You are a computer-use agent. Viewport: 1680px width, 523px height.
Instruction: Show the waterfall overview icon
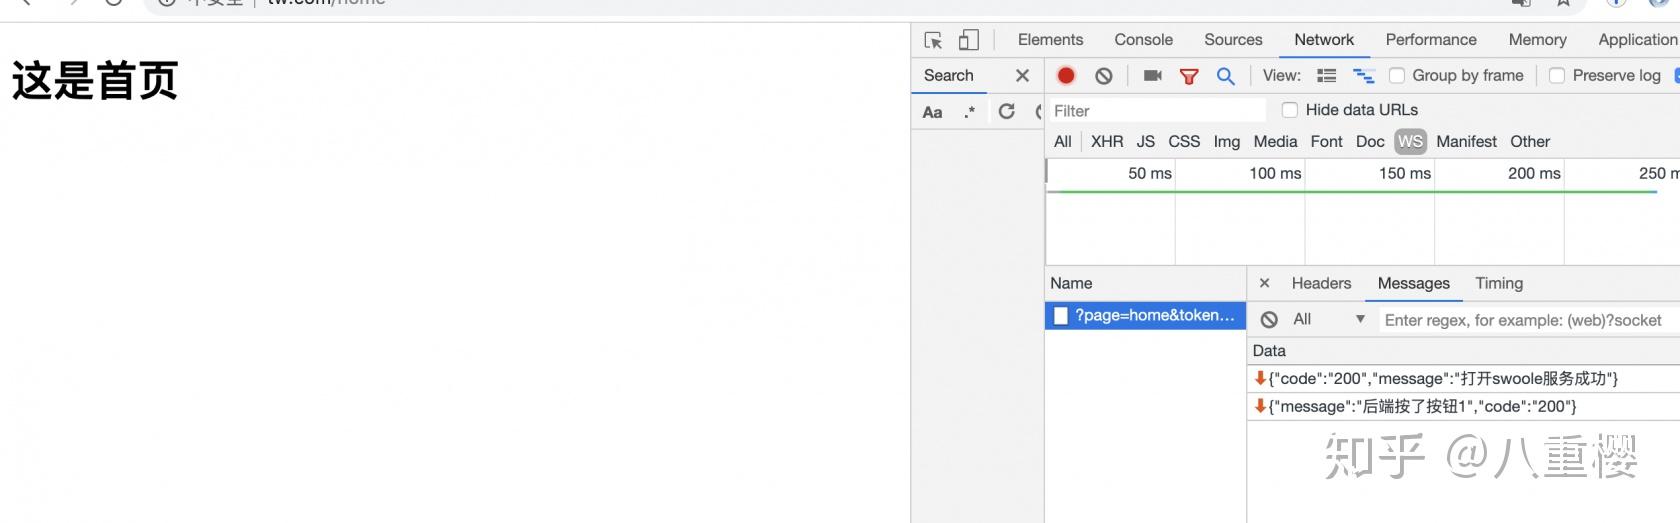pyautogui.click(x=1363, y=76)
